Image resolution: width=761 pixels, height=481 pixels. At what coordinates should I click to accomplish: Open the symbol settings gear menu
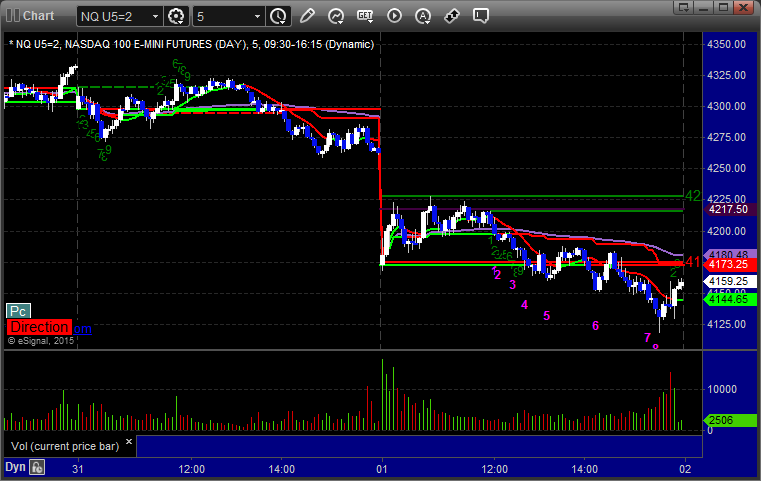(x=176, y=16)
